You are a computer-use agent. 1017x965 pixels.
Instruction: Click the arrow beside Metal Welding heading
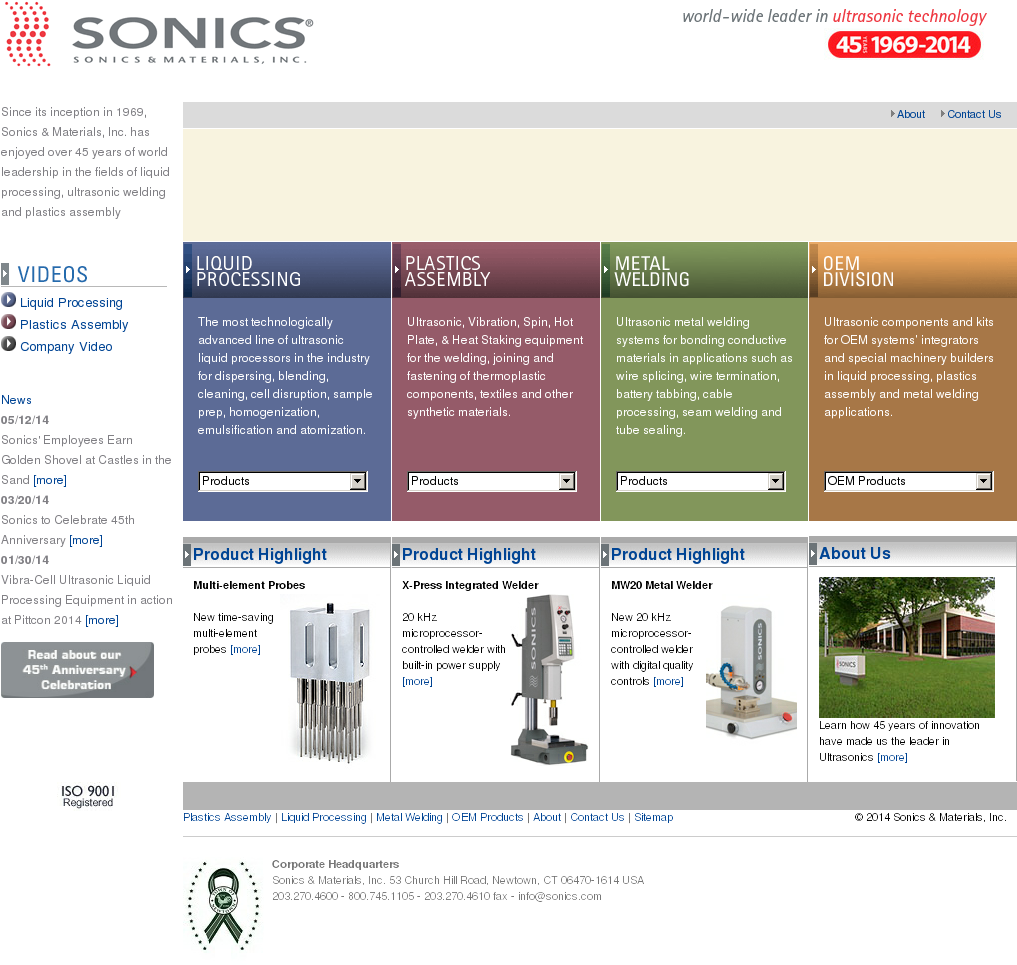(605, 269)
